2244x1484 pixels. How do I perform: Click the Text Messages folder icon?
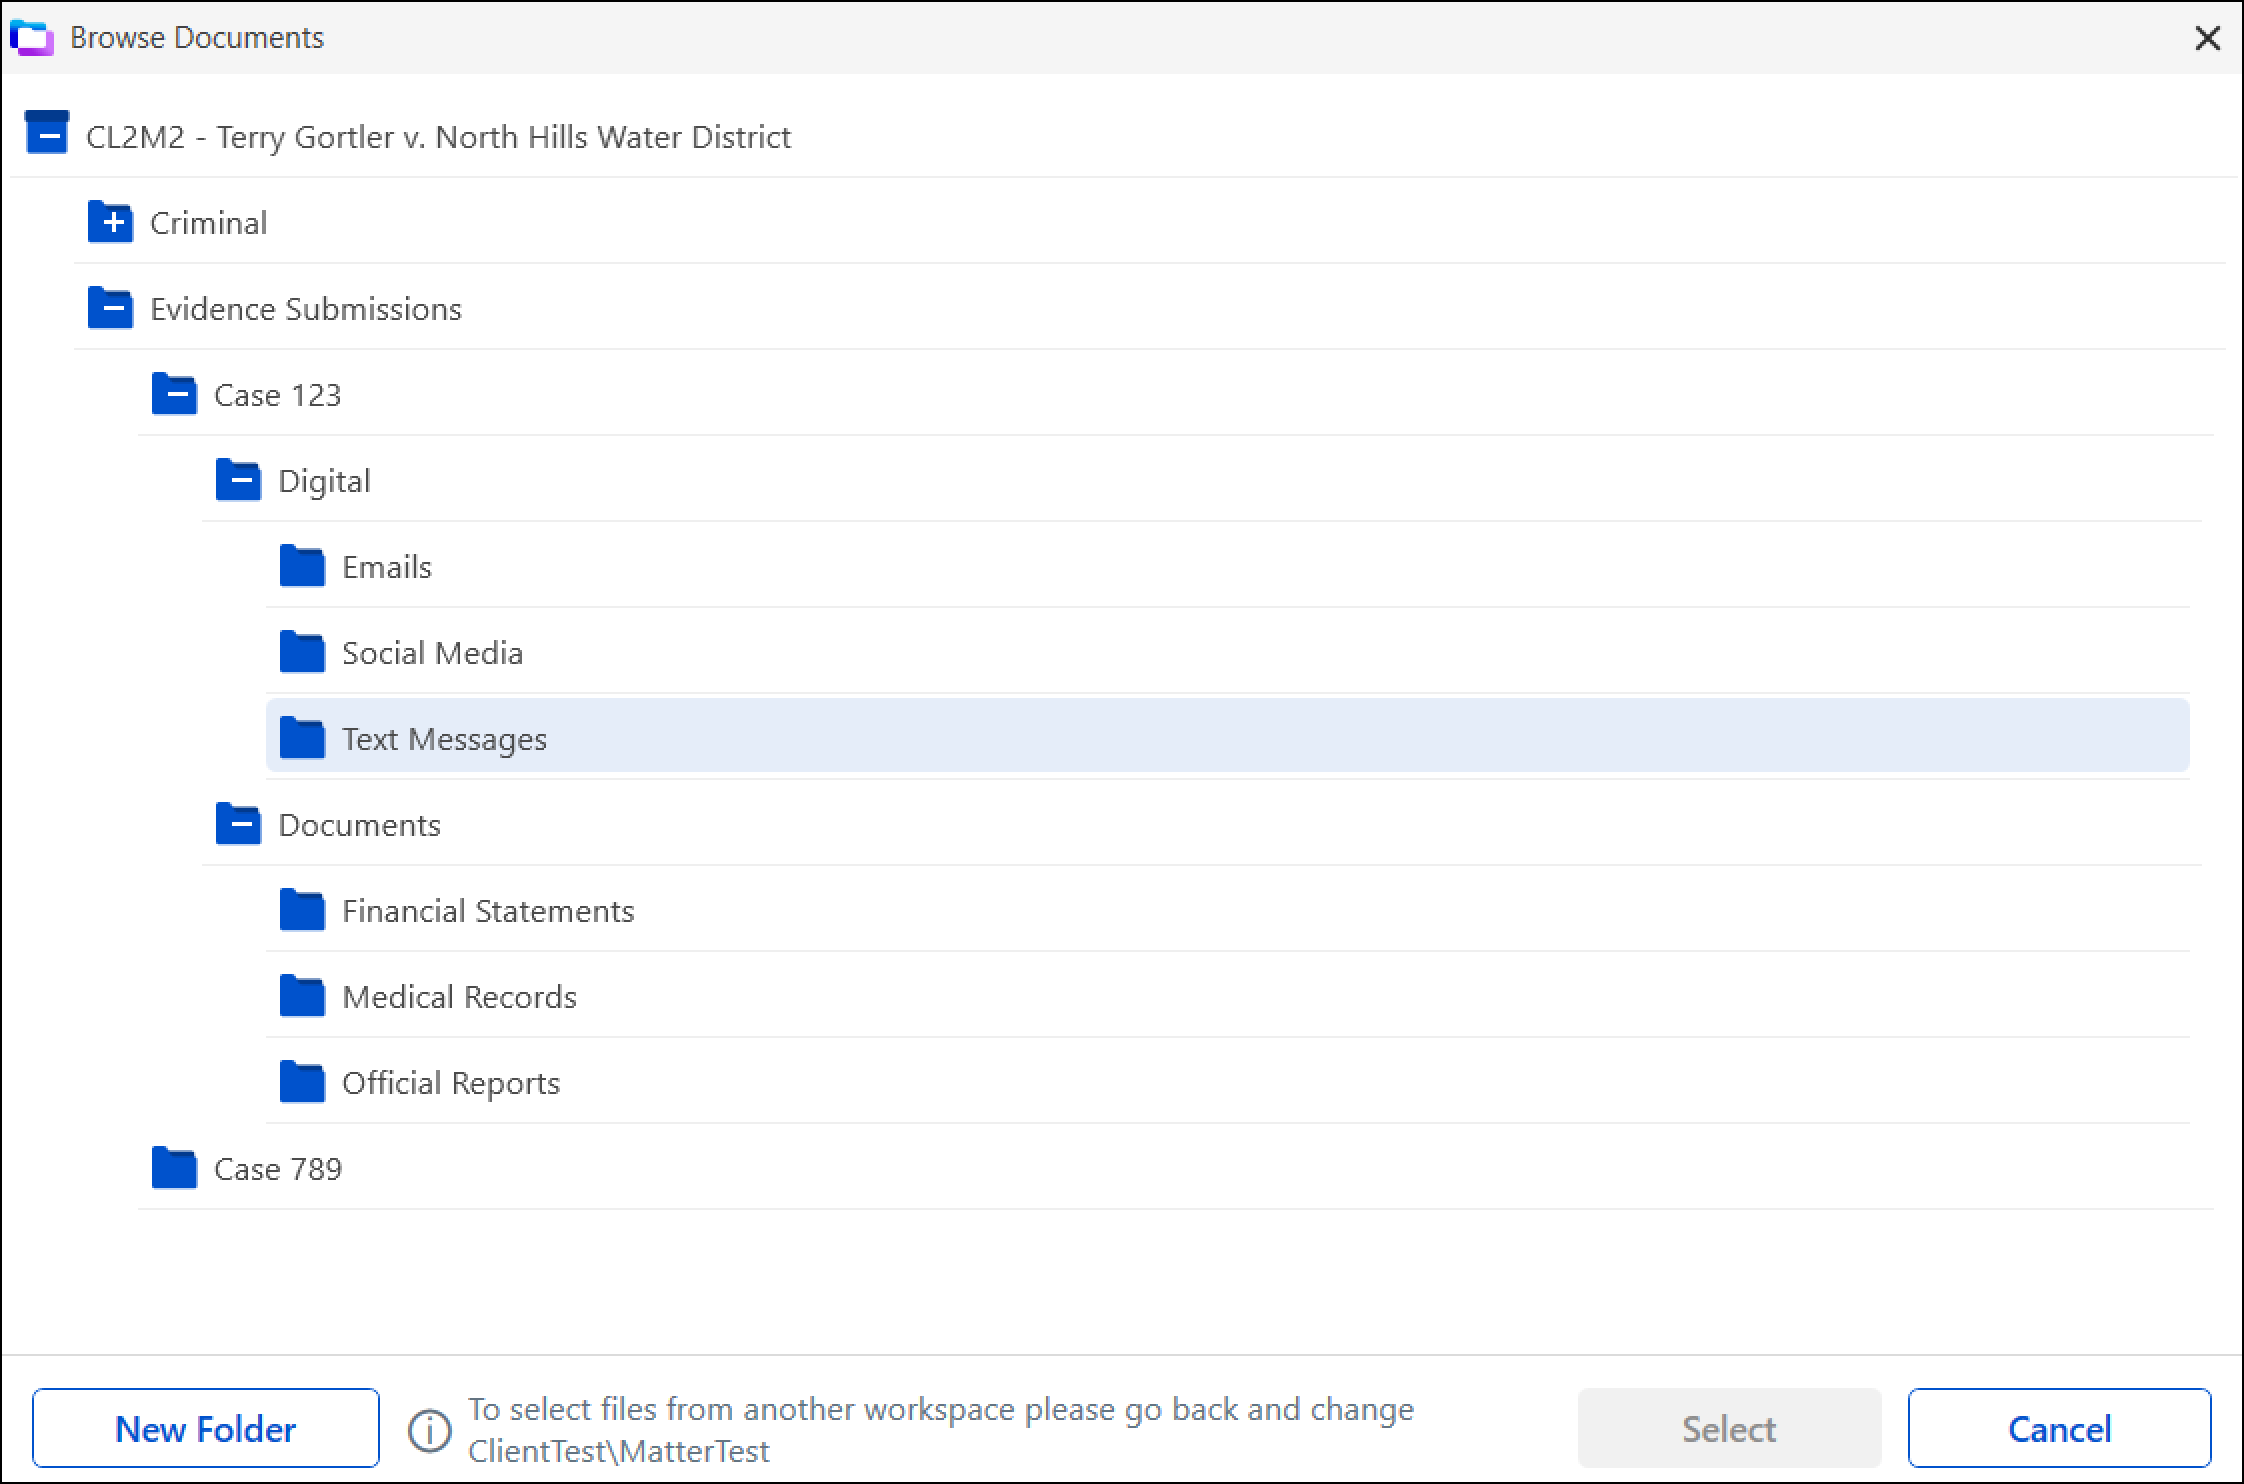[x=302, y=737]
